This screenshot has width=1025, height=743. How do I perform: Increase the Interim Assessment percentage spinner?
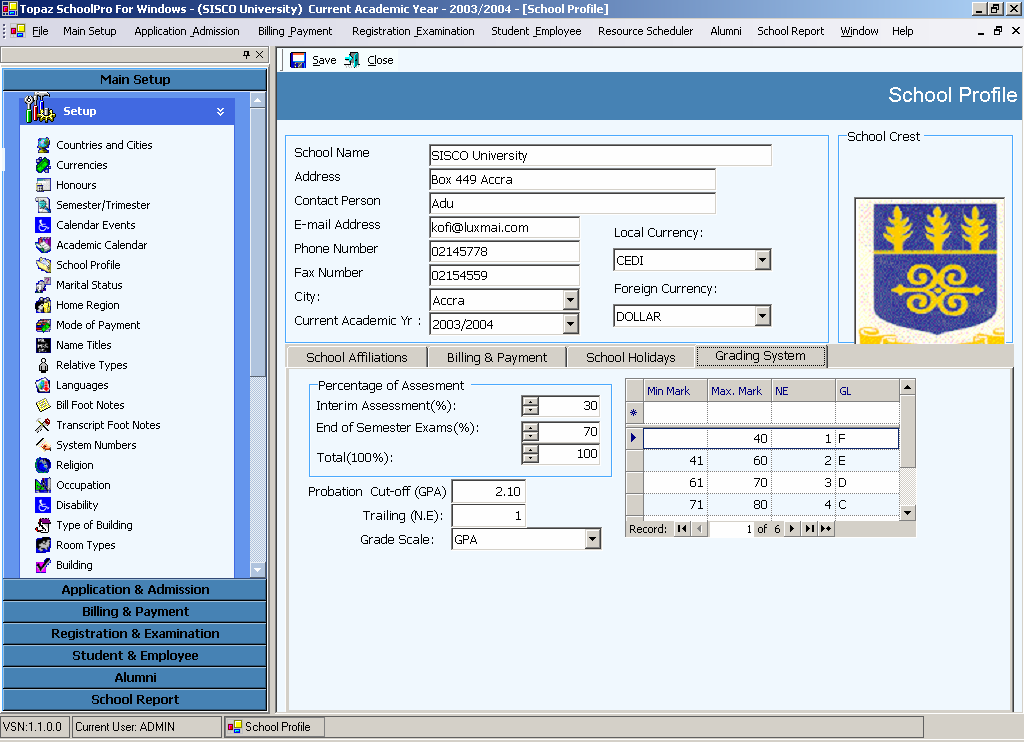530,401
